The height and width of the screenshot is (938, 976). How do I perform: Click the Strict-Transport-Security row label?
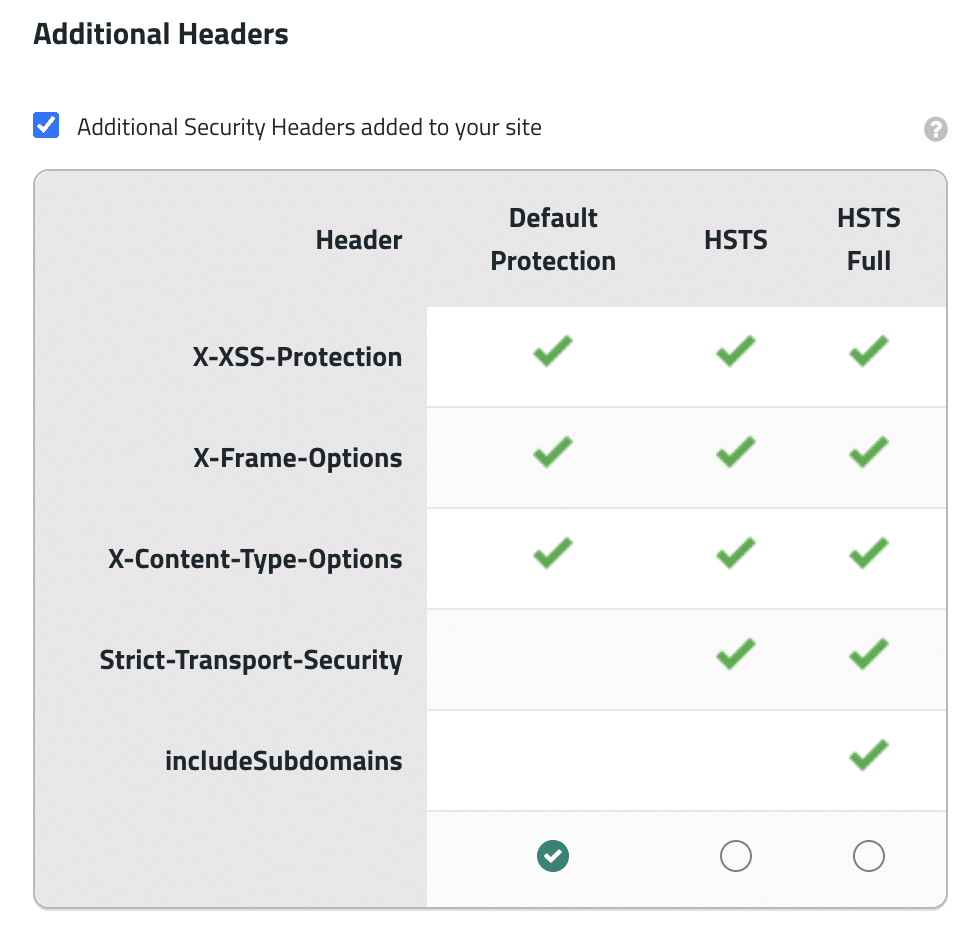click(x=250, y=660)
